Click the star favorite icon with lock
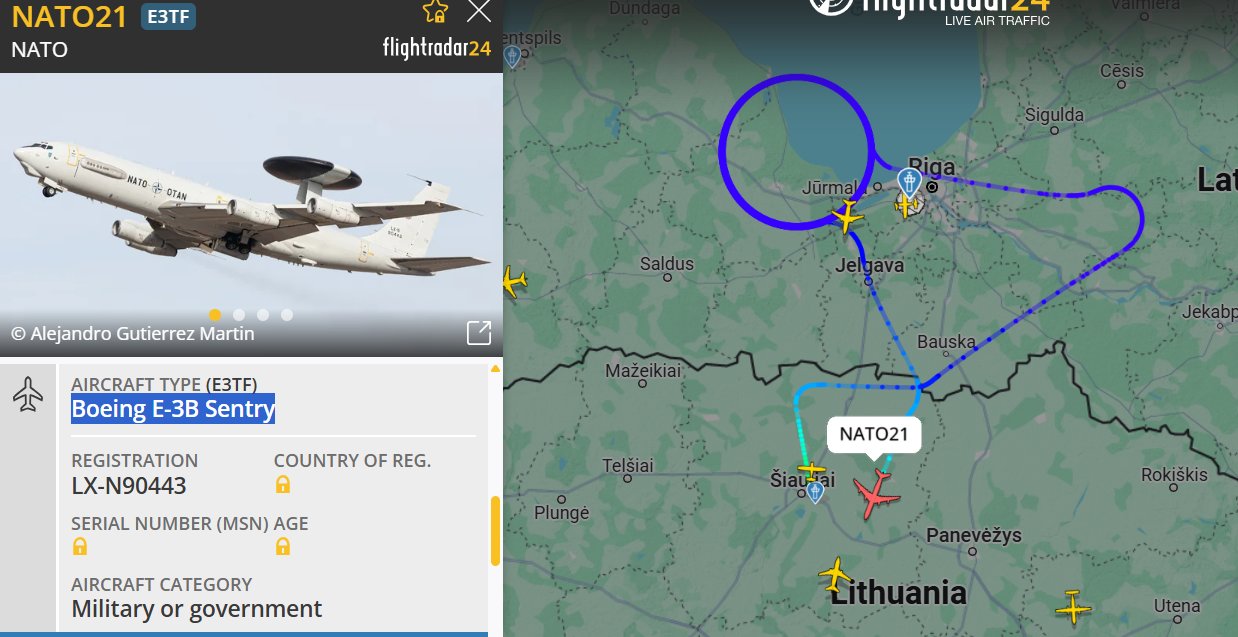The width and height of the screenshot is (1238, 637). pyautogui.click(x=435, y=11)
